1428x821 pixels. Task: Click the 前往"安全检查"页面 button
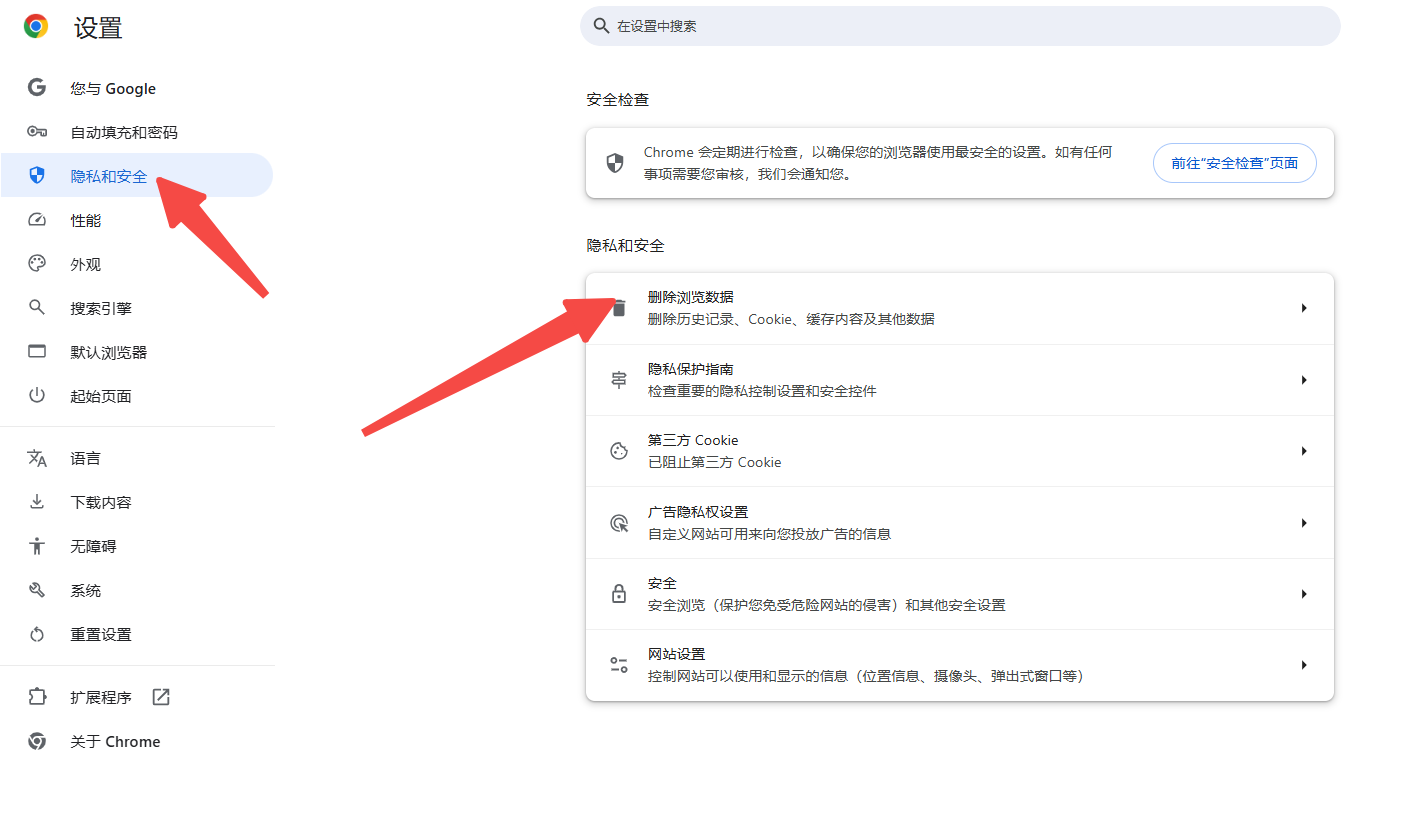1234,162
